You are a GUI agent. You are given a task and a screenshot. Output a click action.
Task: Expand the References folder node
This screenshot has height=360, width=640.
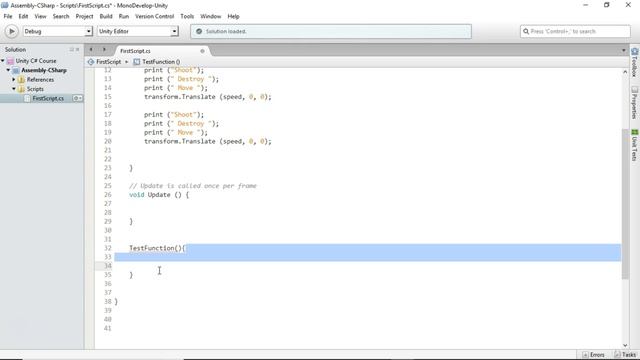[x=14, y=80]
